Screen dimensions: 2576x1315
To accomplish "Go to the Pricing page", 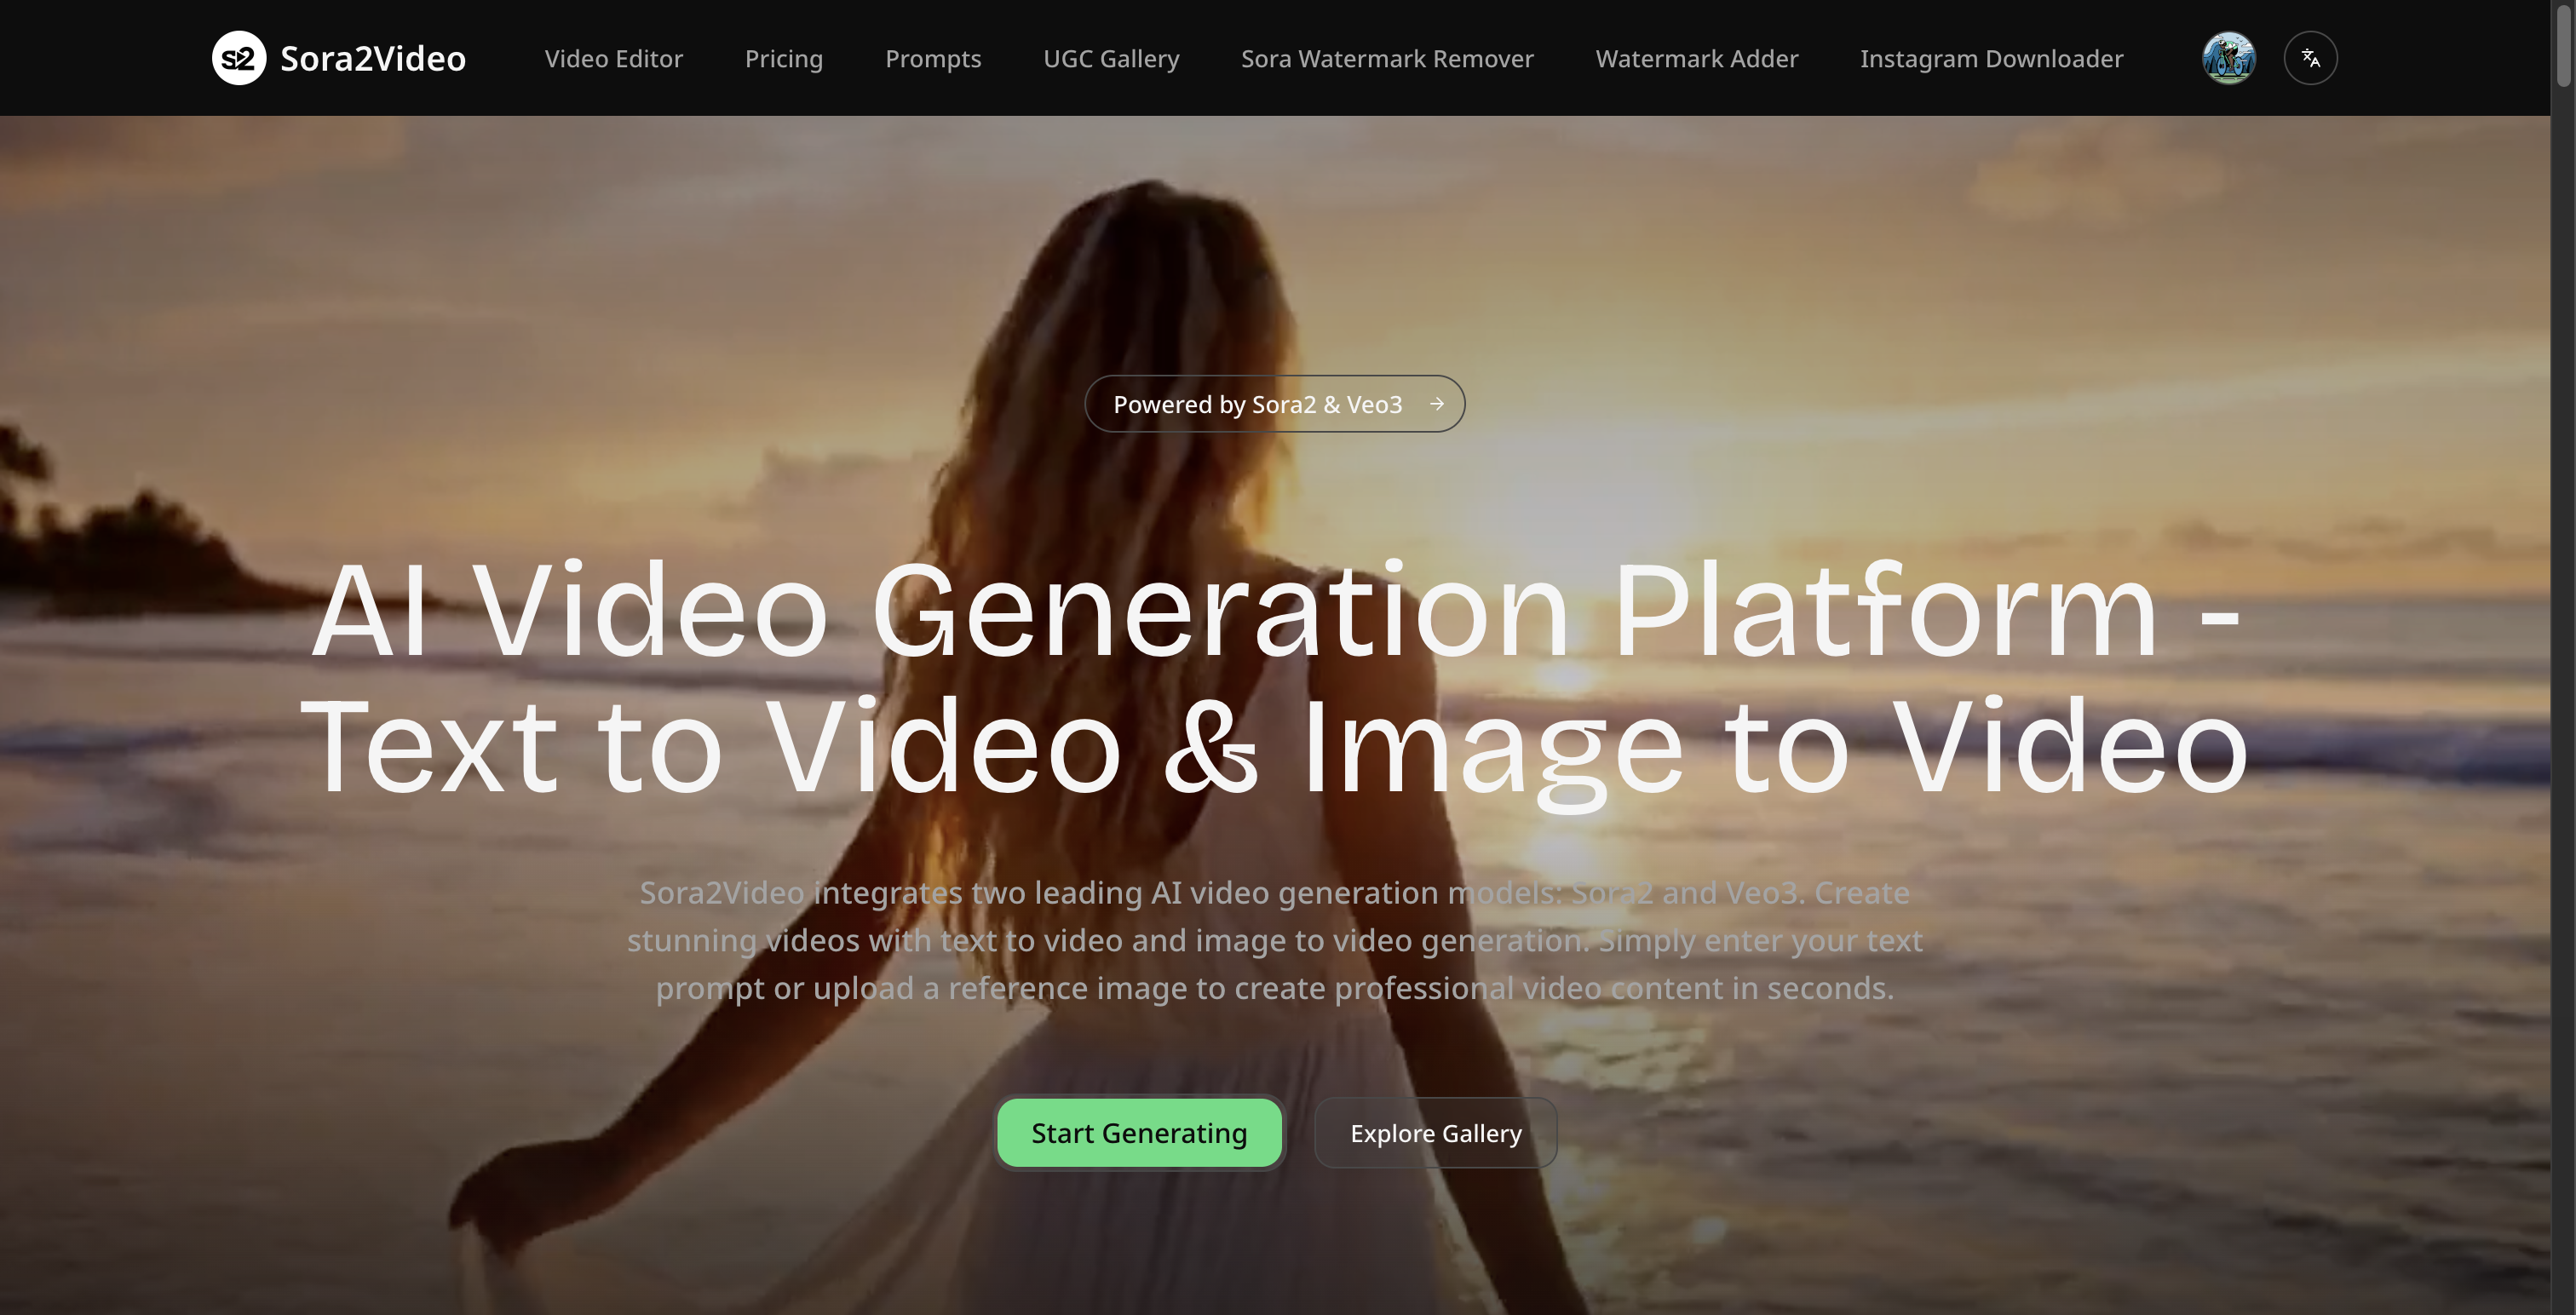I will [x=783, y=59].
